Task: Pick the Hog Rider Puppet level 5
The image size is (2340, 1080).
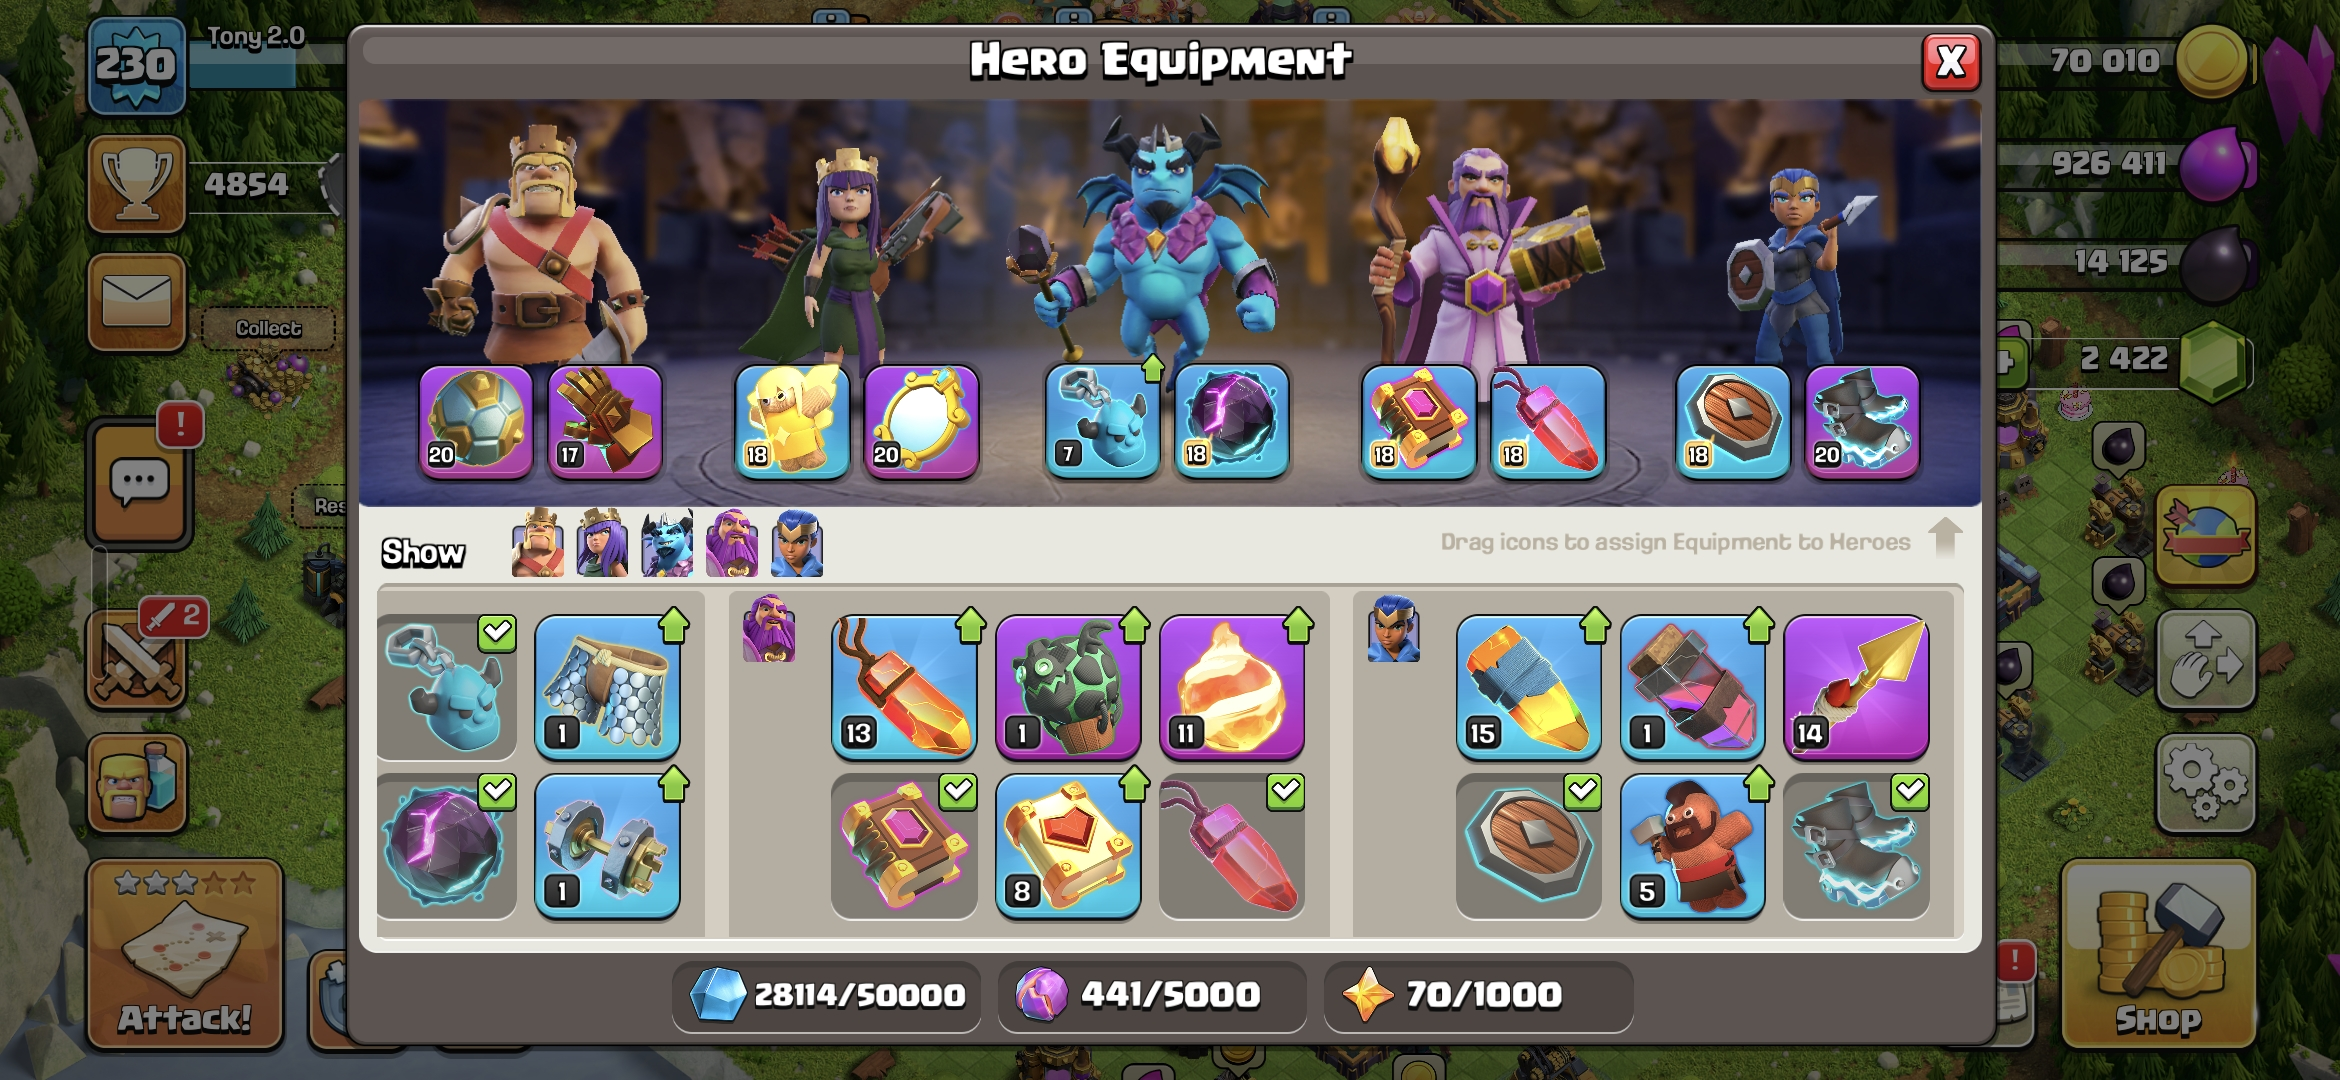Action: pos(1692,846)
